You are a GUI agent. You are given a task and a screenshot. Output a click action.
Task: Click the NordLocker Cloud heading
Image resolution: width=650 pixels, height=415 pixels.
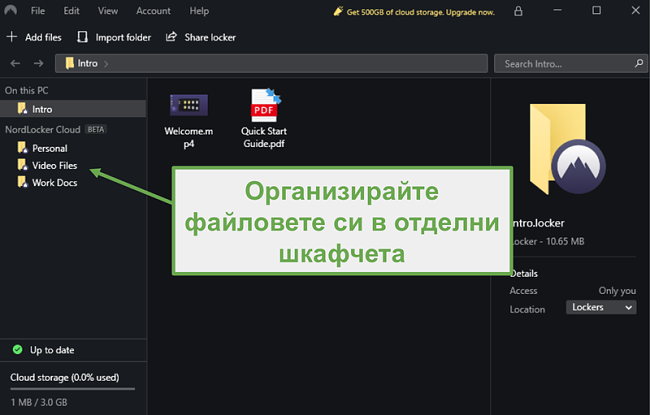(x=43, y=129)
